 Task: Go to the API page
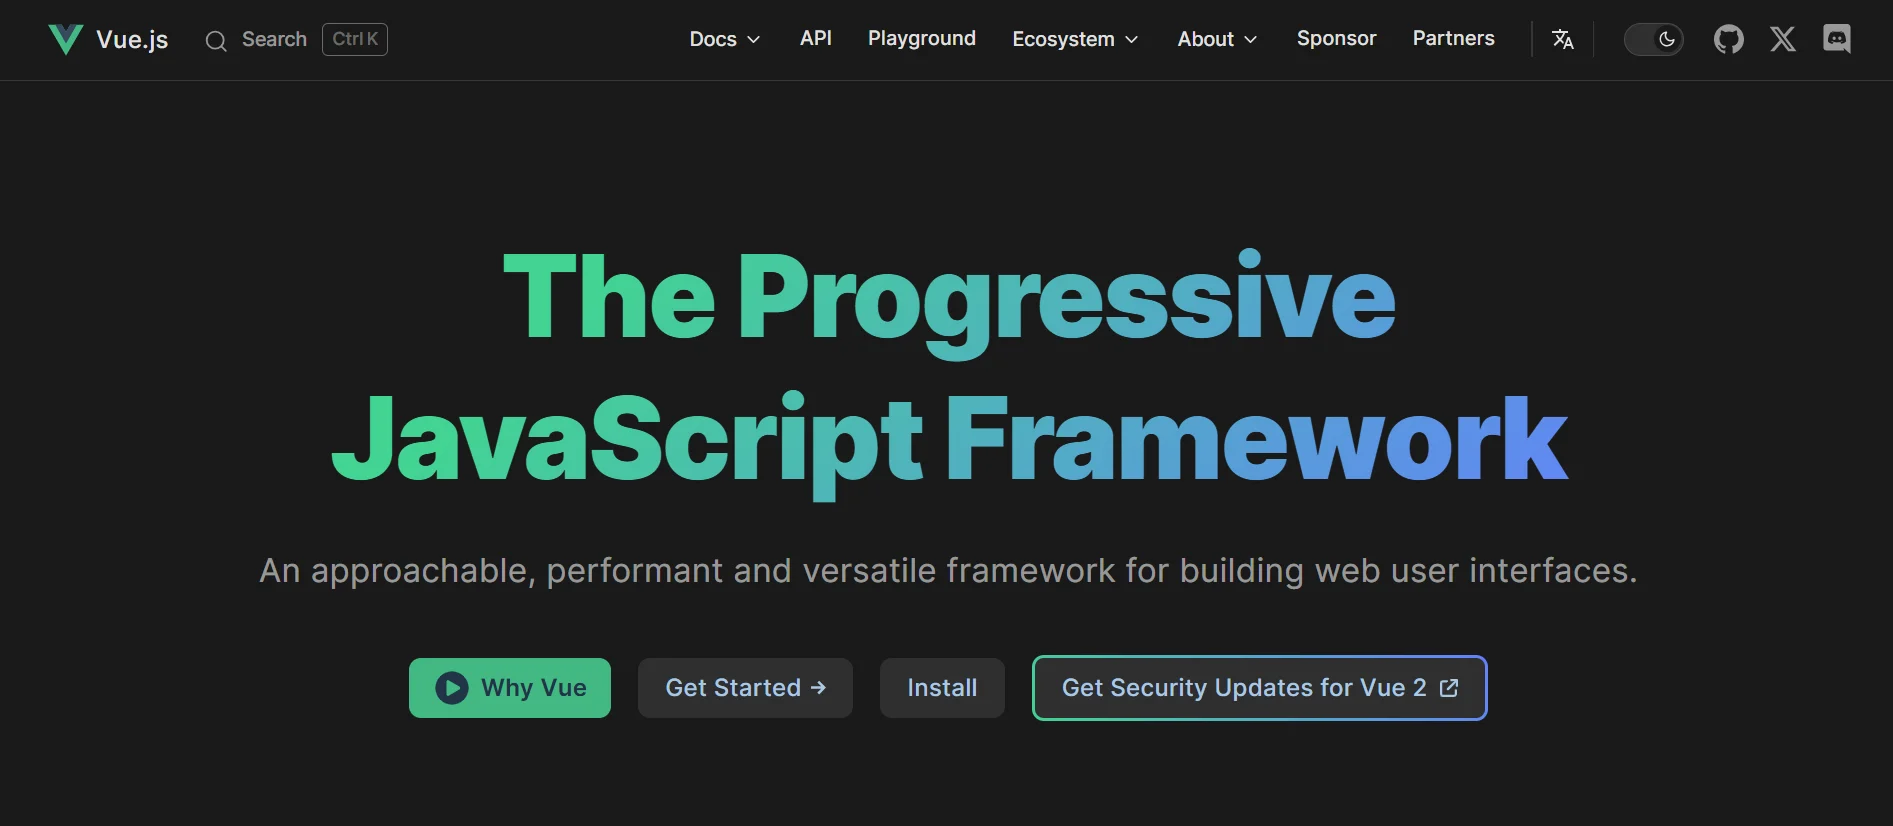tap(815, 38)
